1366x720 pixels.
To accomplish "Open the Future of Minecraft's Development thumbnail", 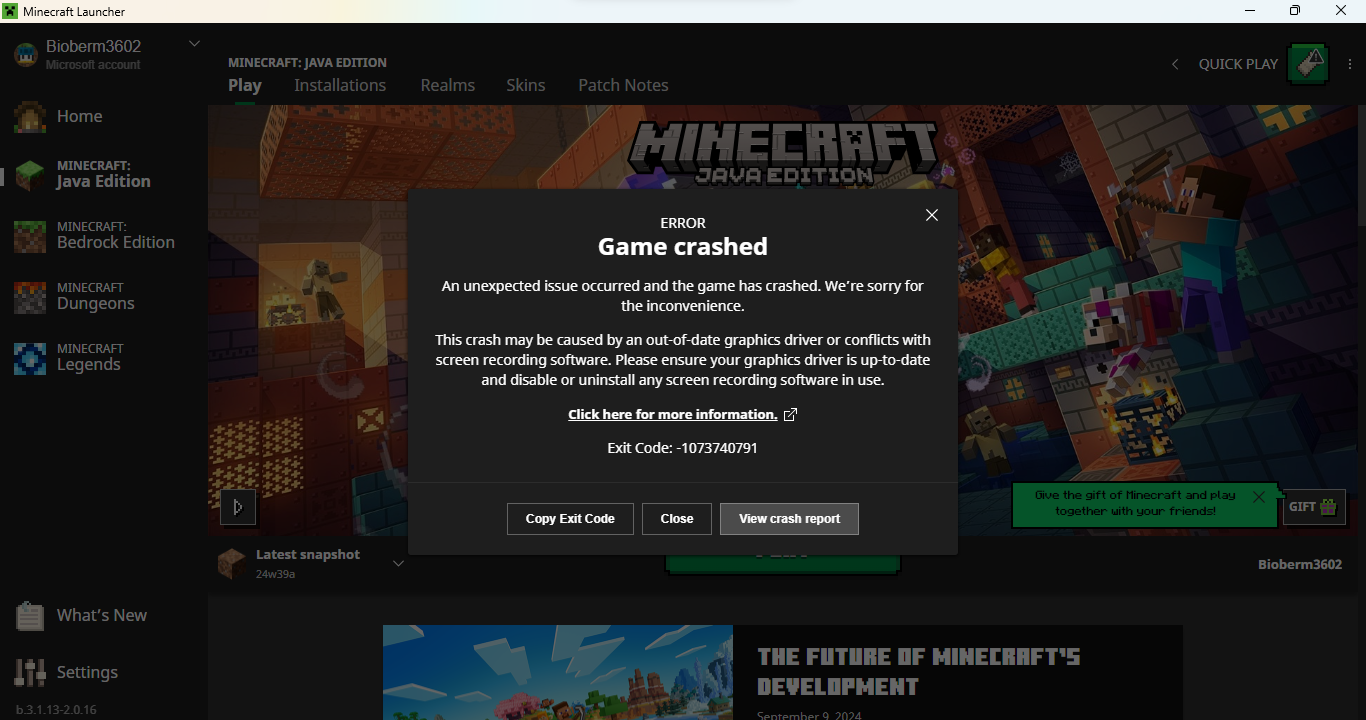I will 558,673.
